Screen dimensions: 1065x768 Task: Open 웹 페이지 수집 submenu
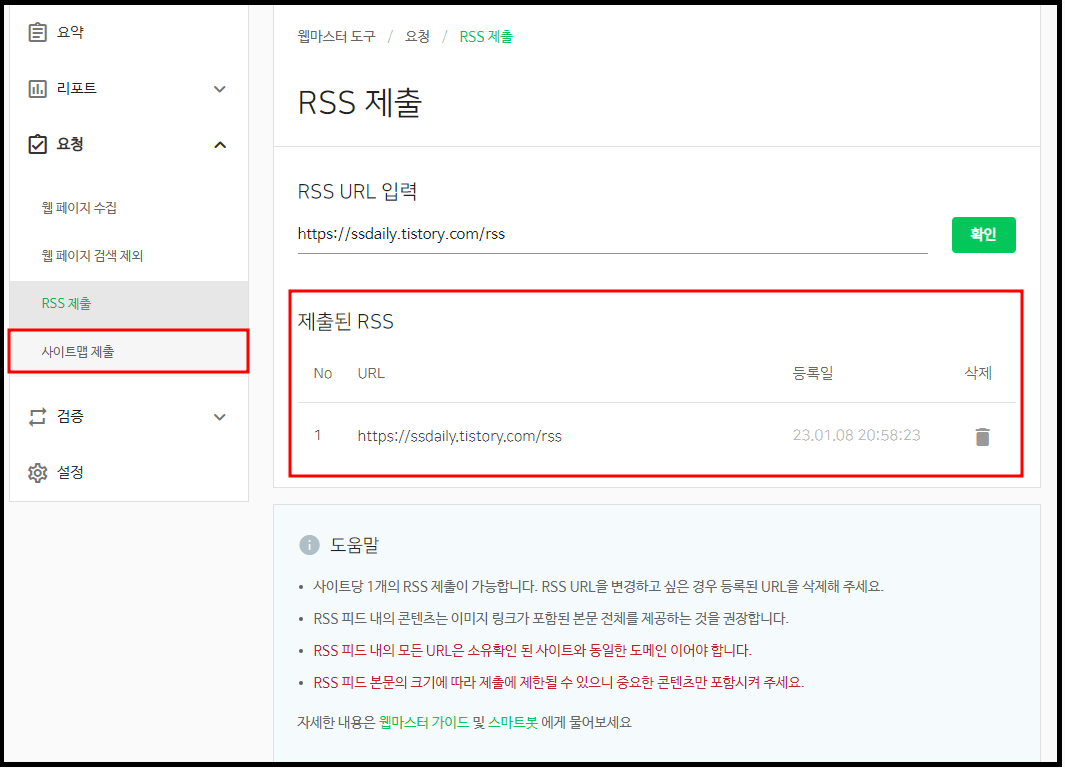point(79,208)
